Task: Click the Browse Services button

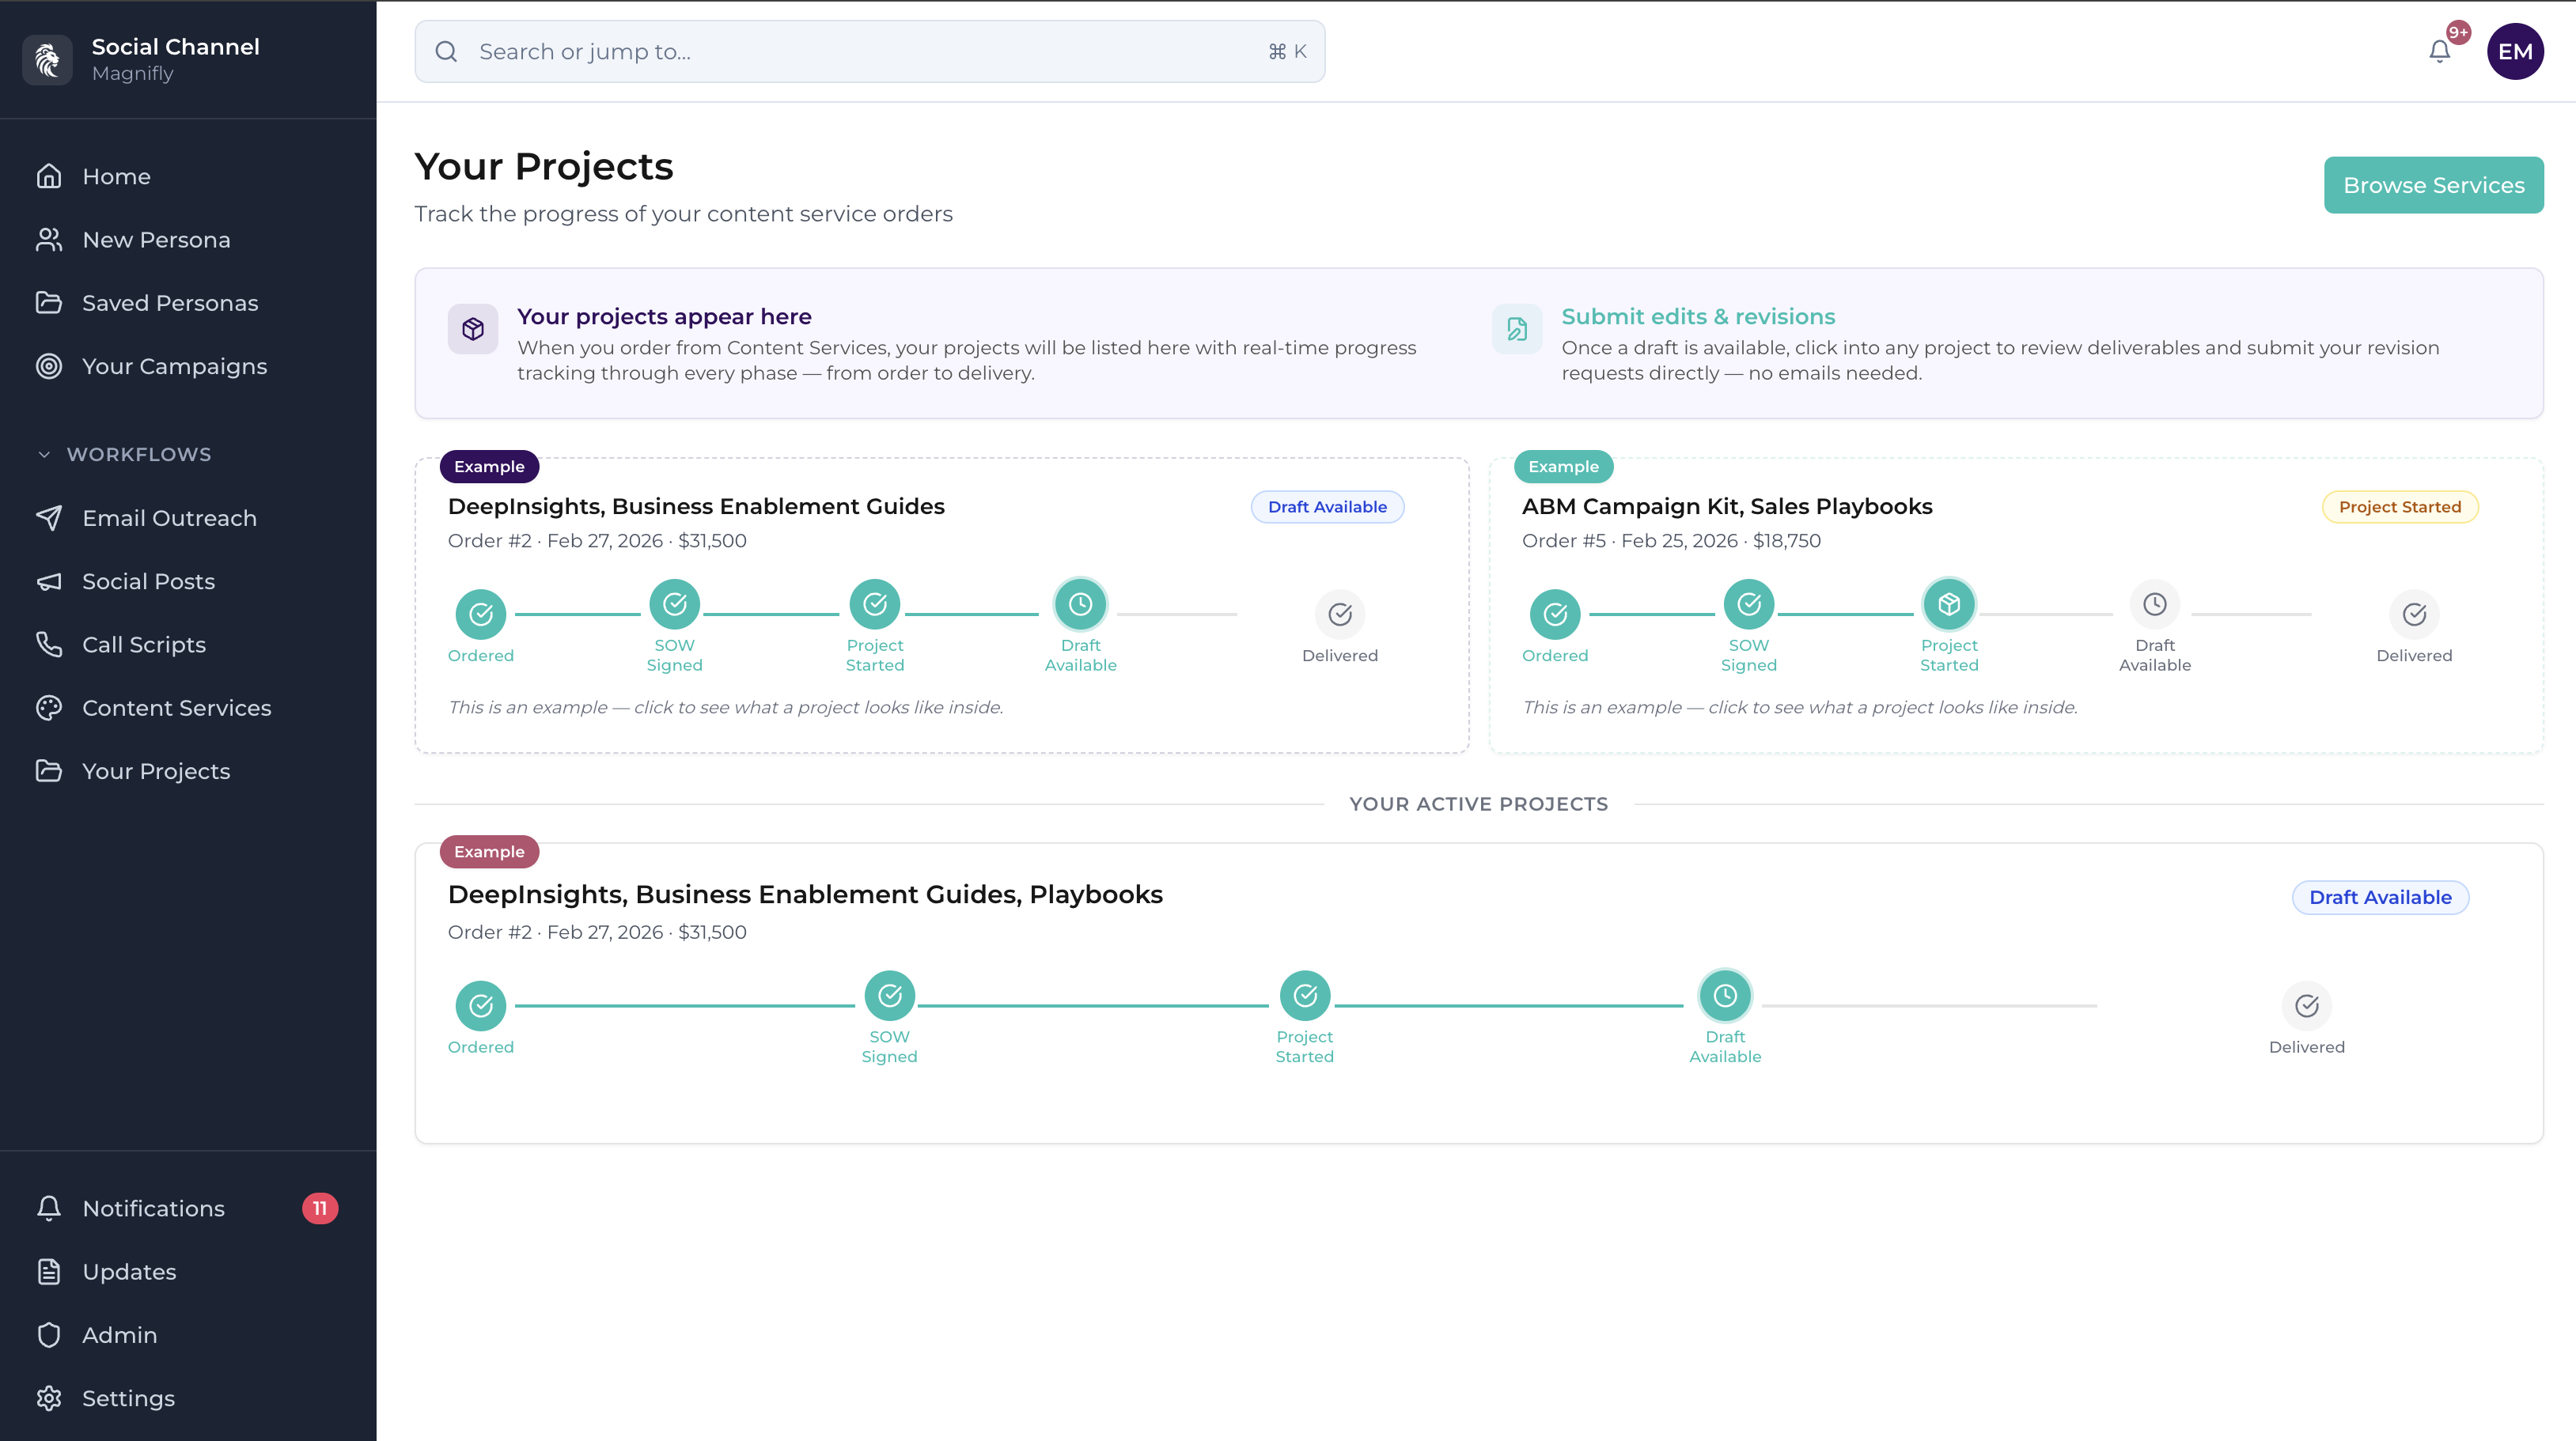Action: (2433, 185)
